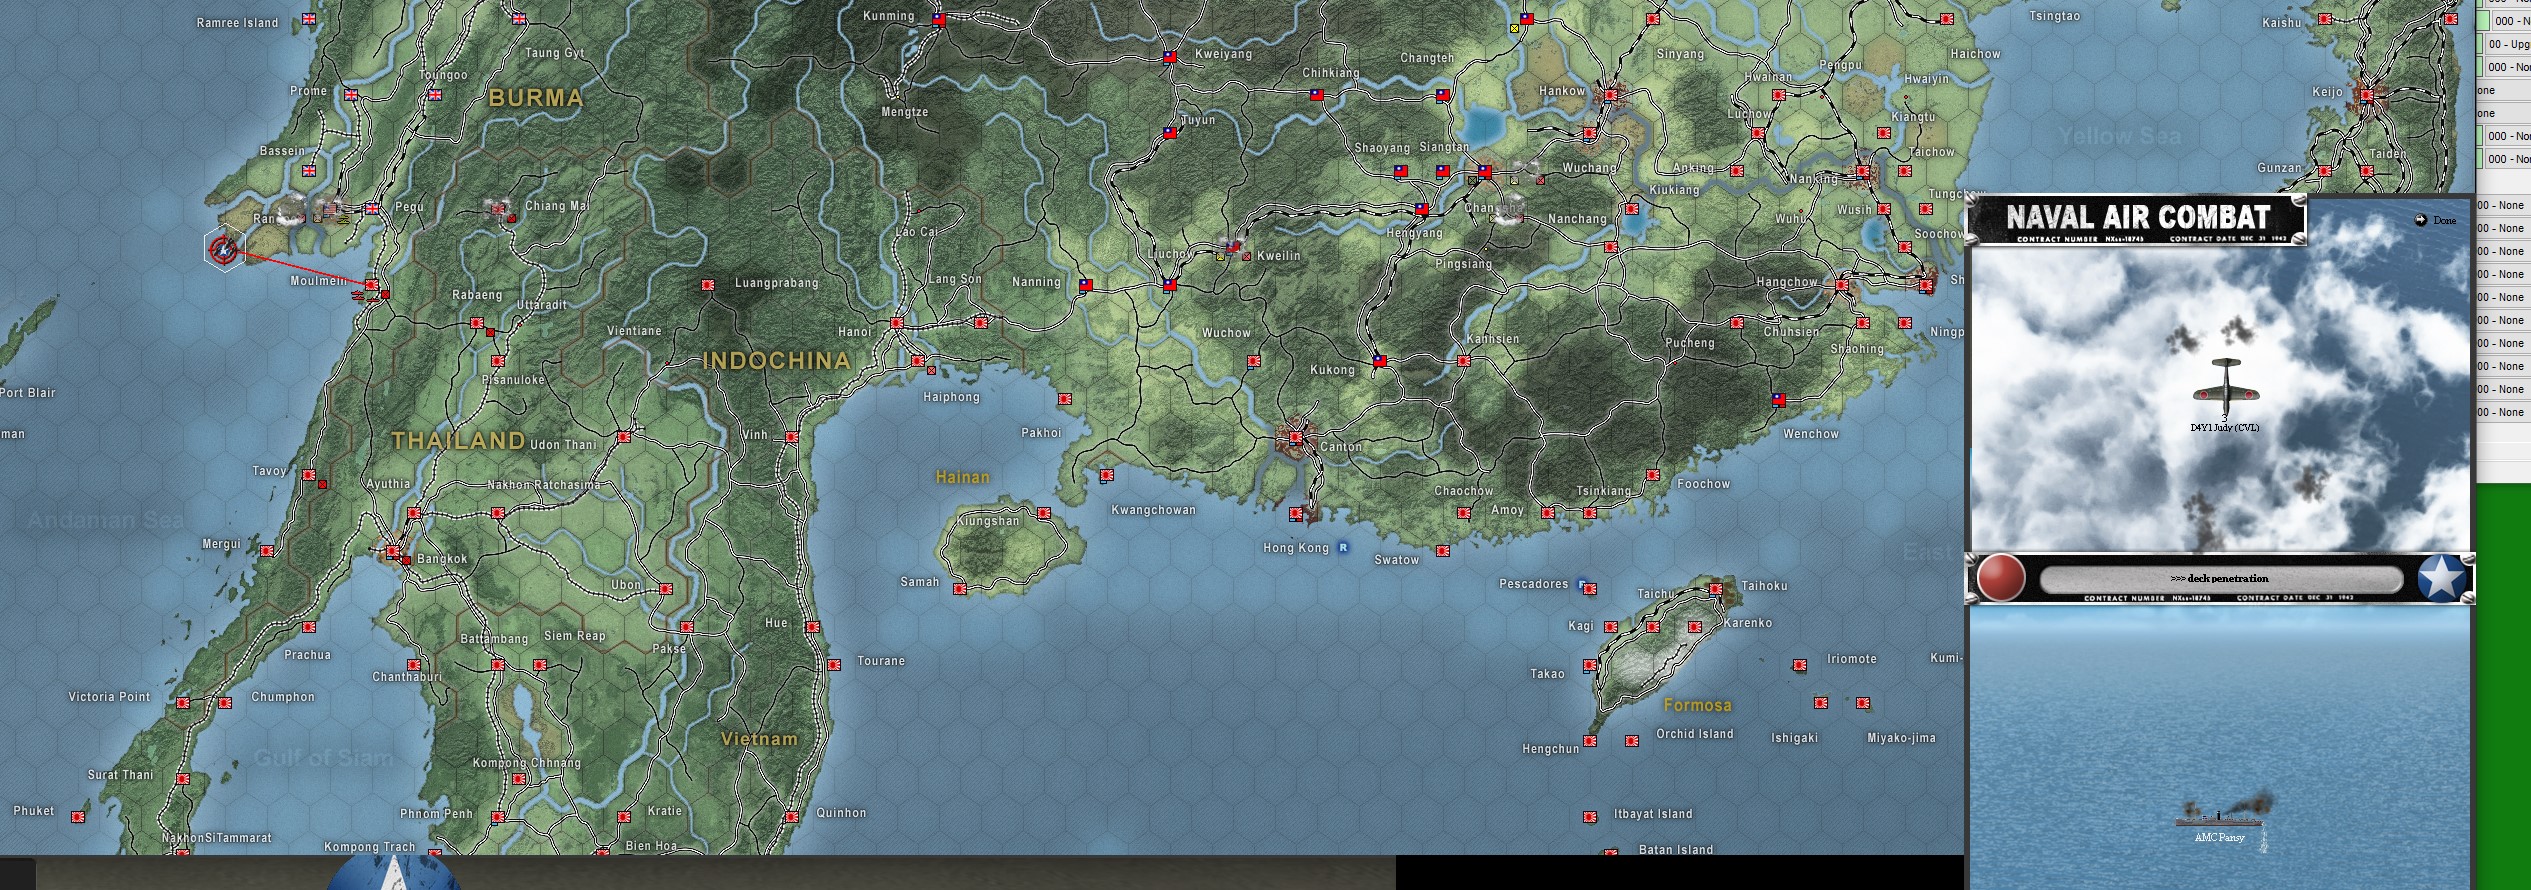Click the blue R marker near Hong Kong
The image size is (2531, 890).
coord(1343,548)
